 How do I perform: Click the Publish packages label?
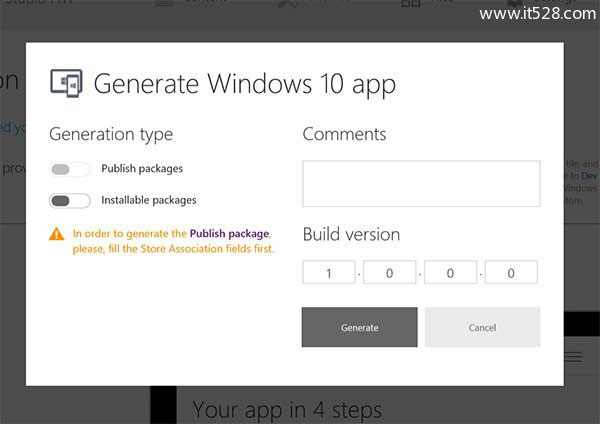coord(142,169)
